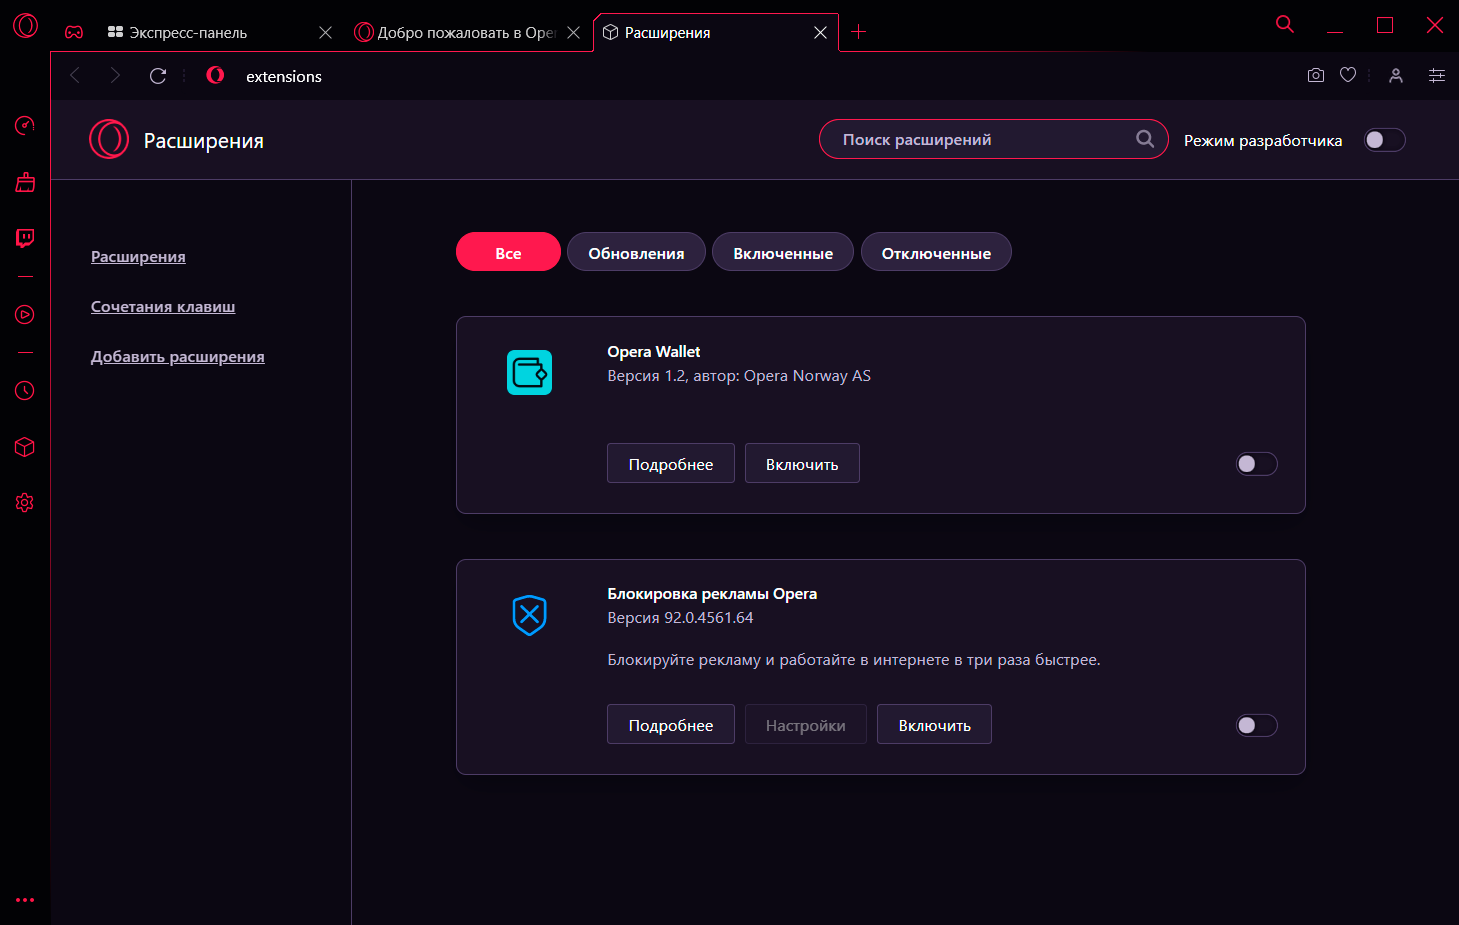Screen dimensions: 1459x925
Task: Click the Режим разработчика label
Action: [1263, 141]
